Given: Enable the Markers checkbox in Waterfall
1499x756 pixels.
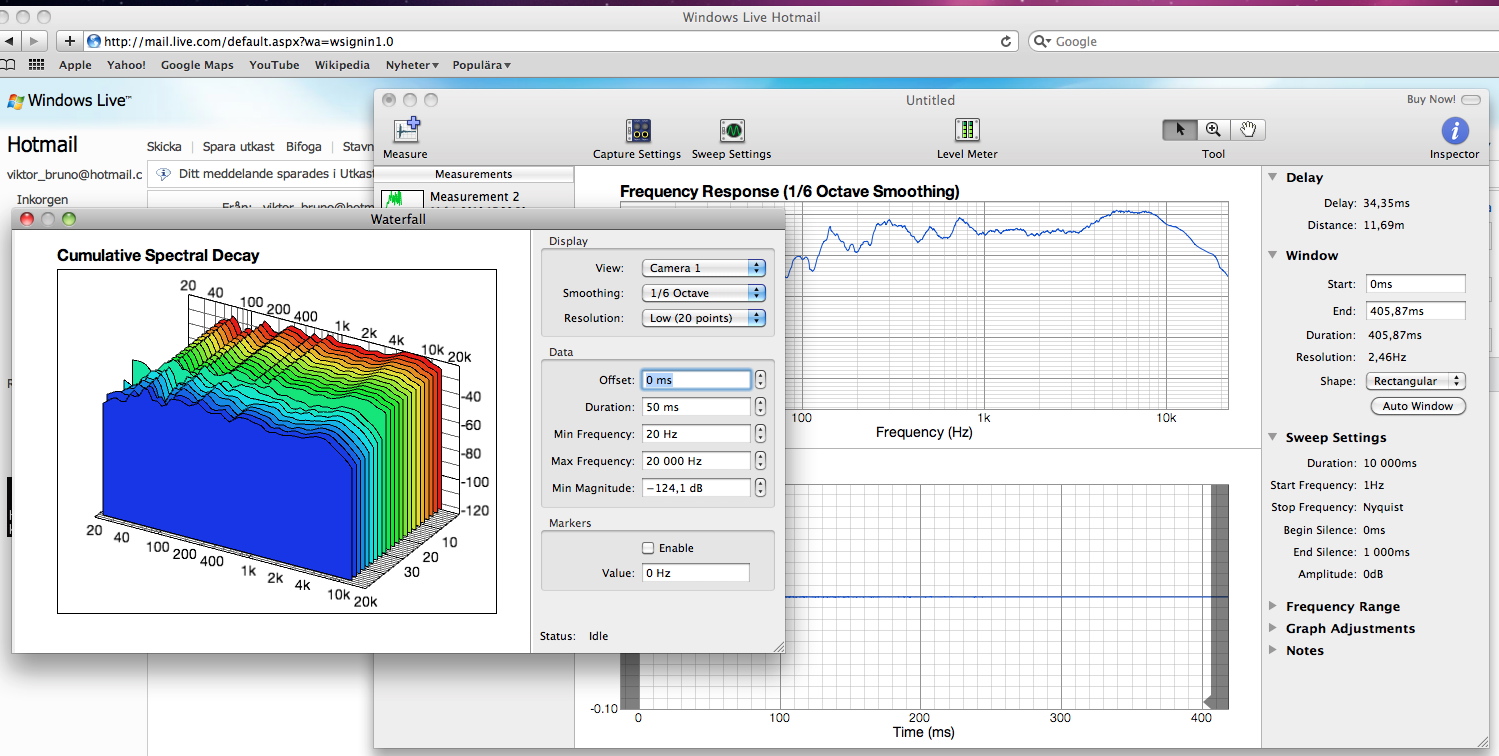Looking at the screenshot, I should (648, 548).
